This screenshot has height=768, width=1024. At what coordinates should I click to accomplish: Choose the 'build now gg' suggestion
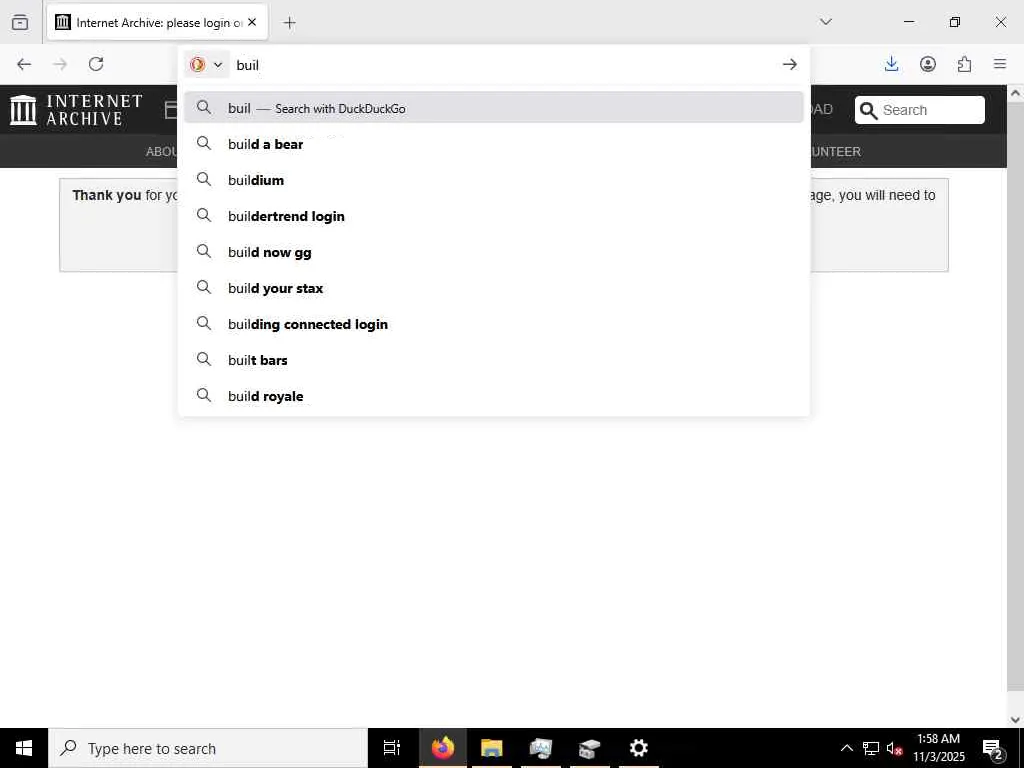(x=493, y=251)
